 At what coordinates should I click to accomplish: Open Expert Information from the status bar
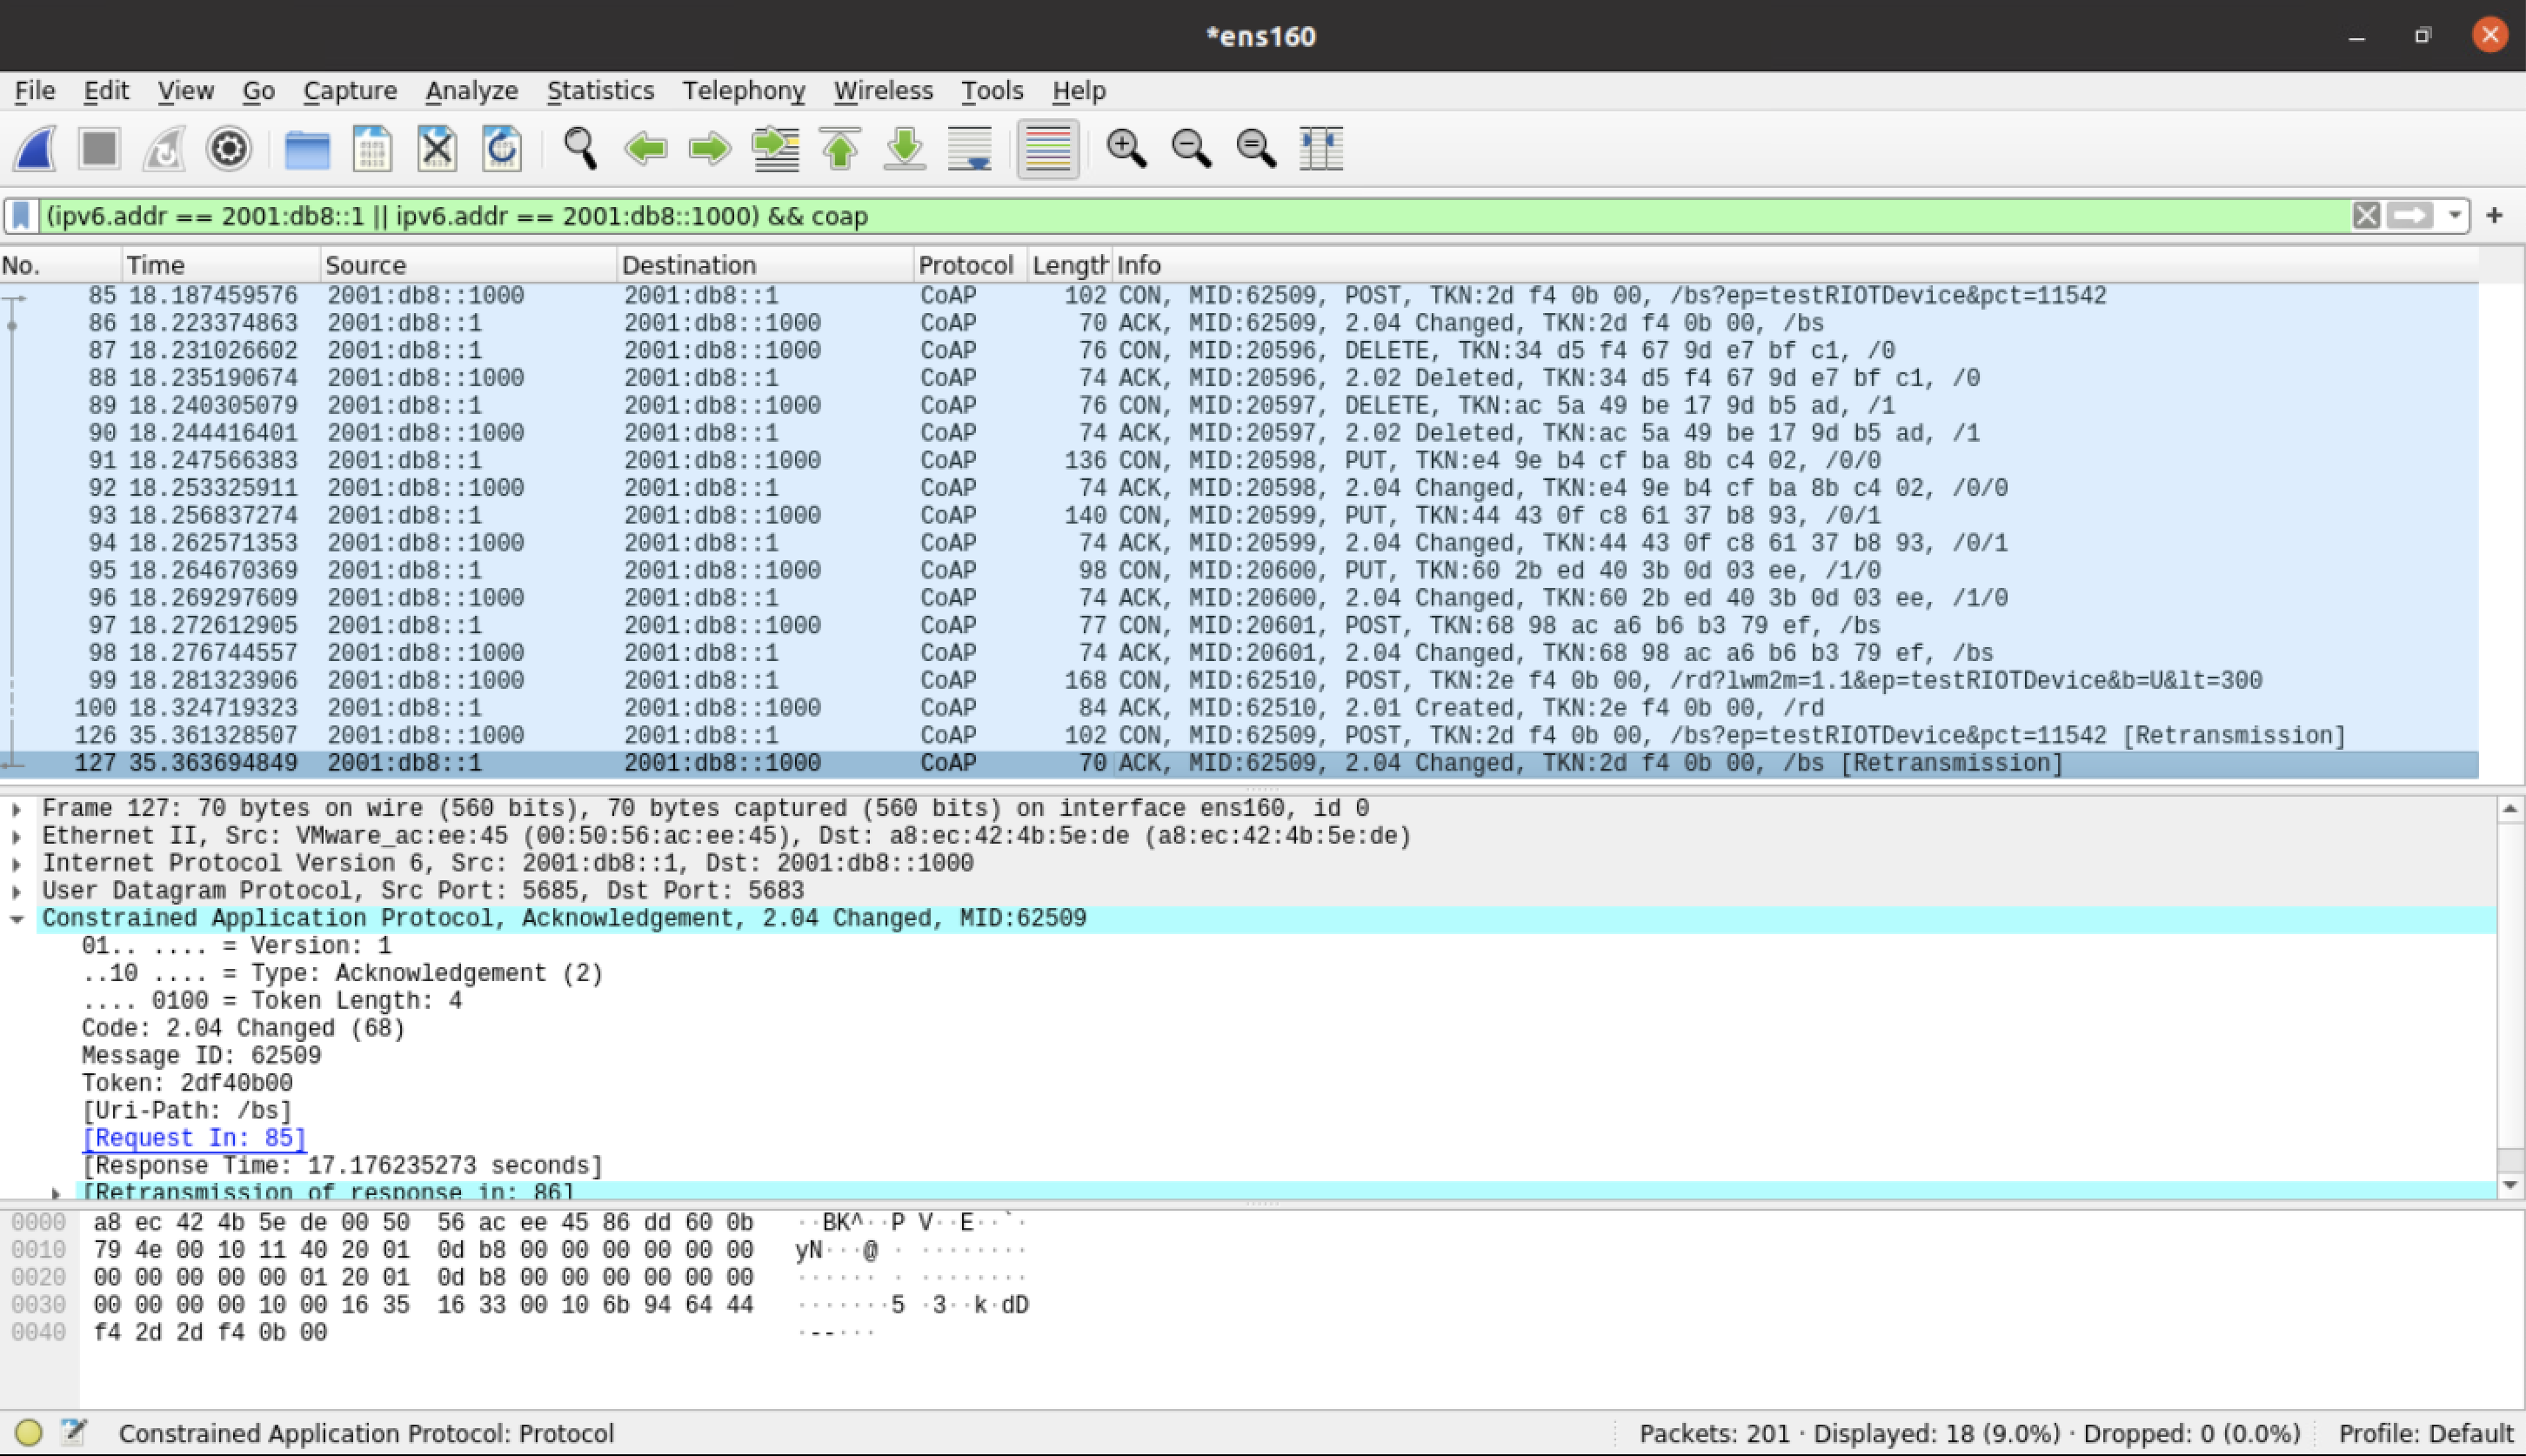[x=29, y=1432]
